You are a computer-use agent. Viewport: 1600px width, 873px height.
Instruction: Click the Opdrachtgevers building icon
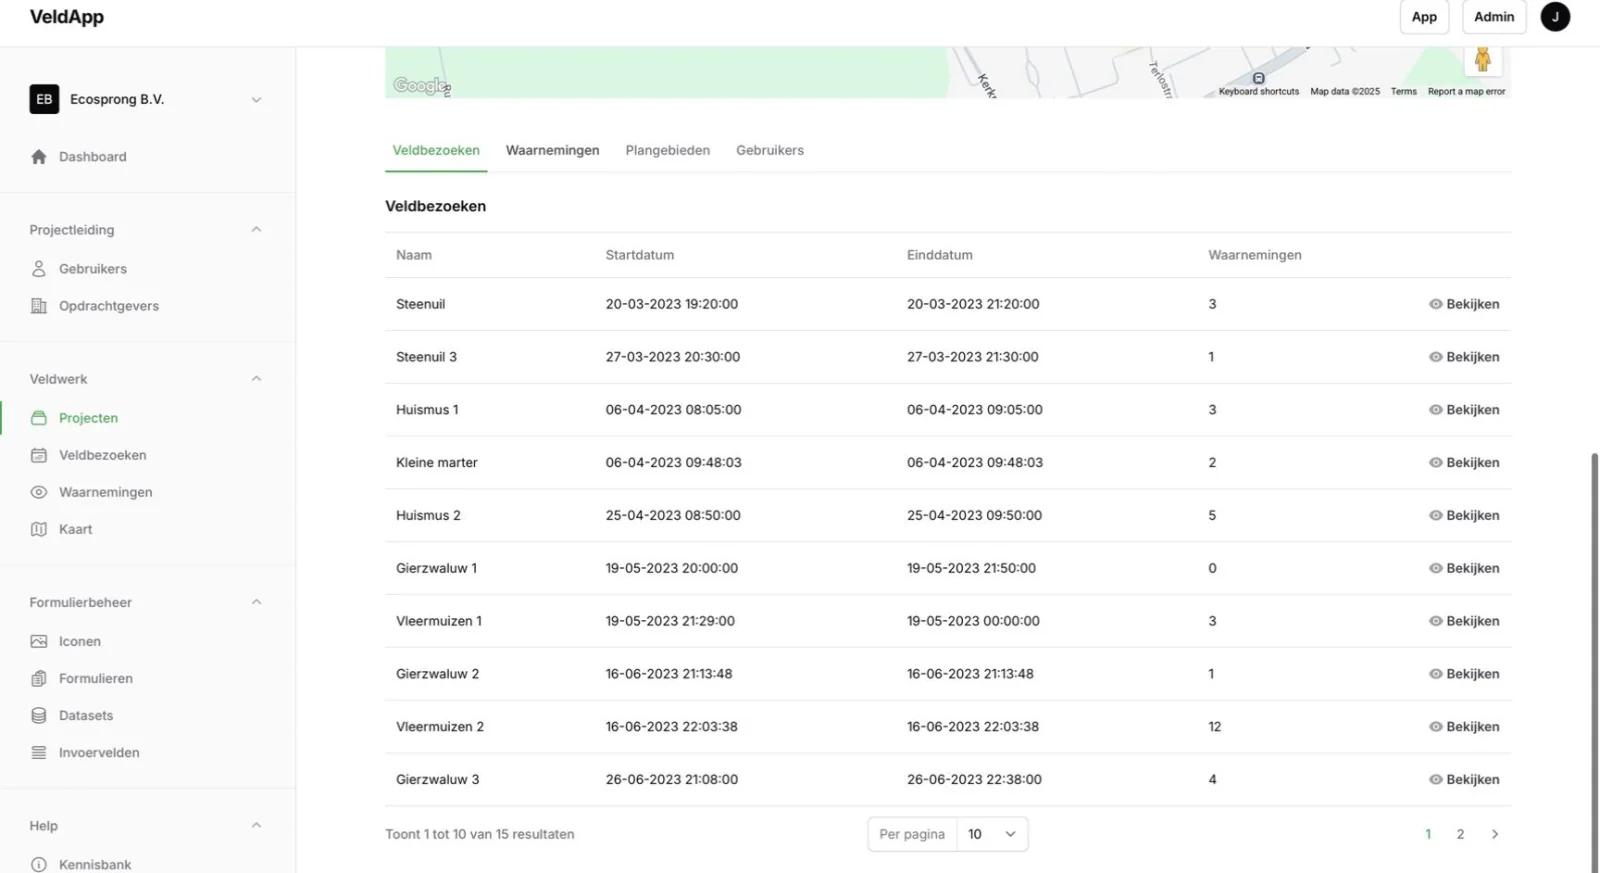39,306
